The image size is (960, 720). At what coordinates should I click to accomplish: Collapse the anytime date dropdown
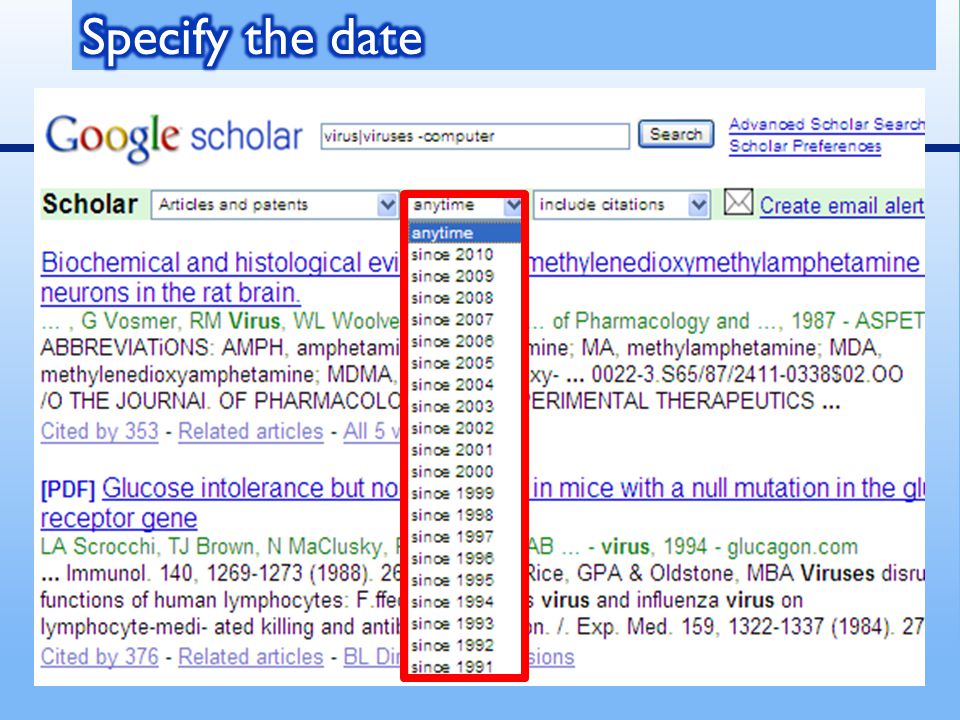point(465,205)
